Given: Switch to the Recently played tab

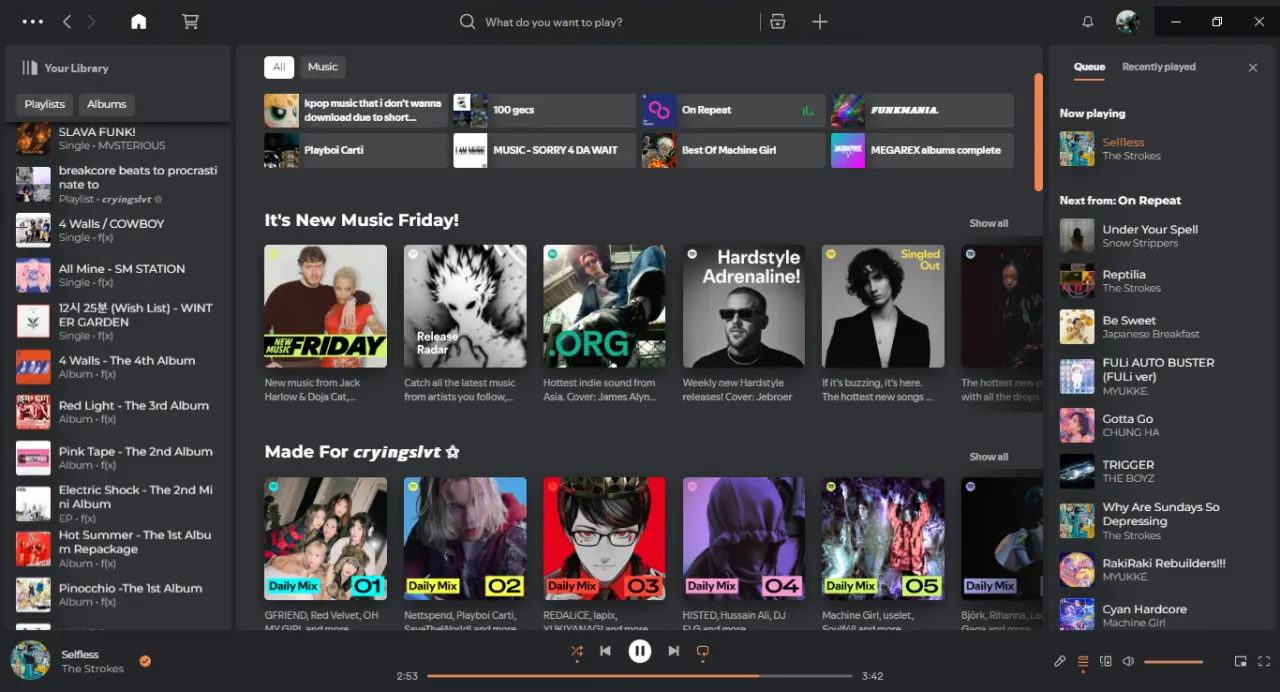Looking at the screenshot, I should point(1159,67).
